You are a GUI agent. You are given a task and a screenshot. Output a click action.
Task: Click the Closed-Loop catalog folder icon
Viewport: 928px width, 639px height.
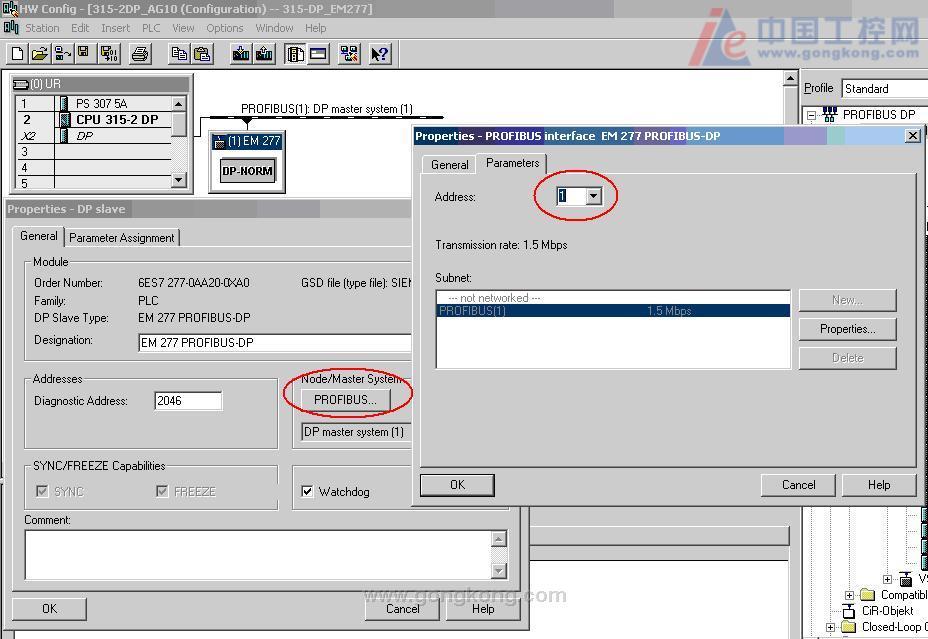(849, 627)
